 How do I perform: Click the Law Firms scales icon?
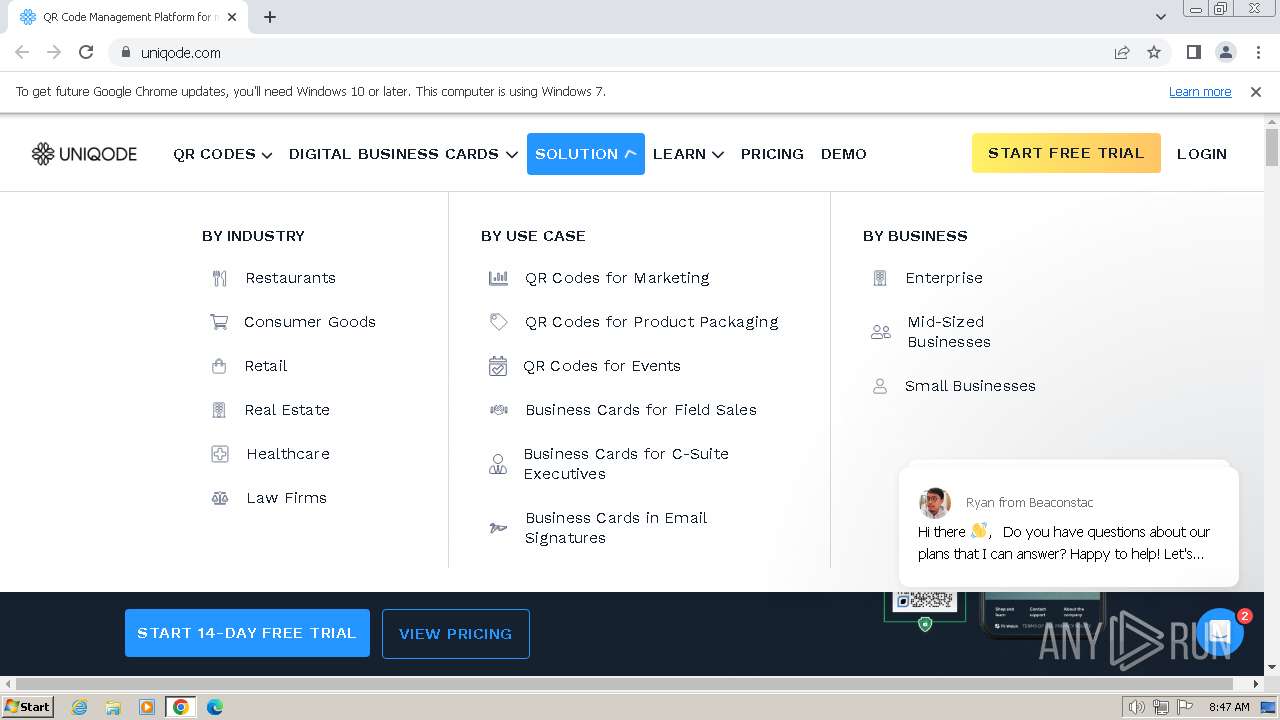point(220,498)
